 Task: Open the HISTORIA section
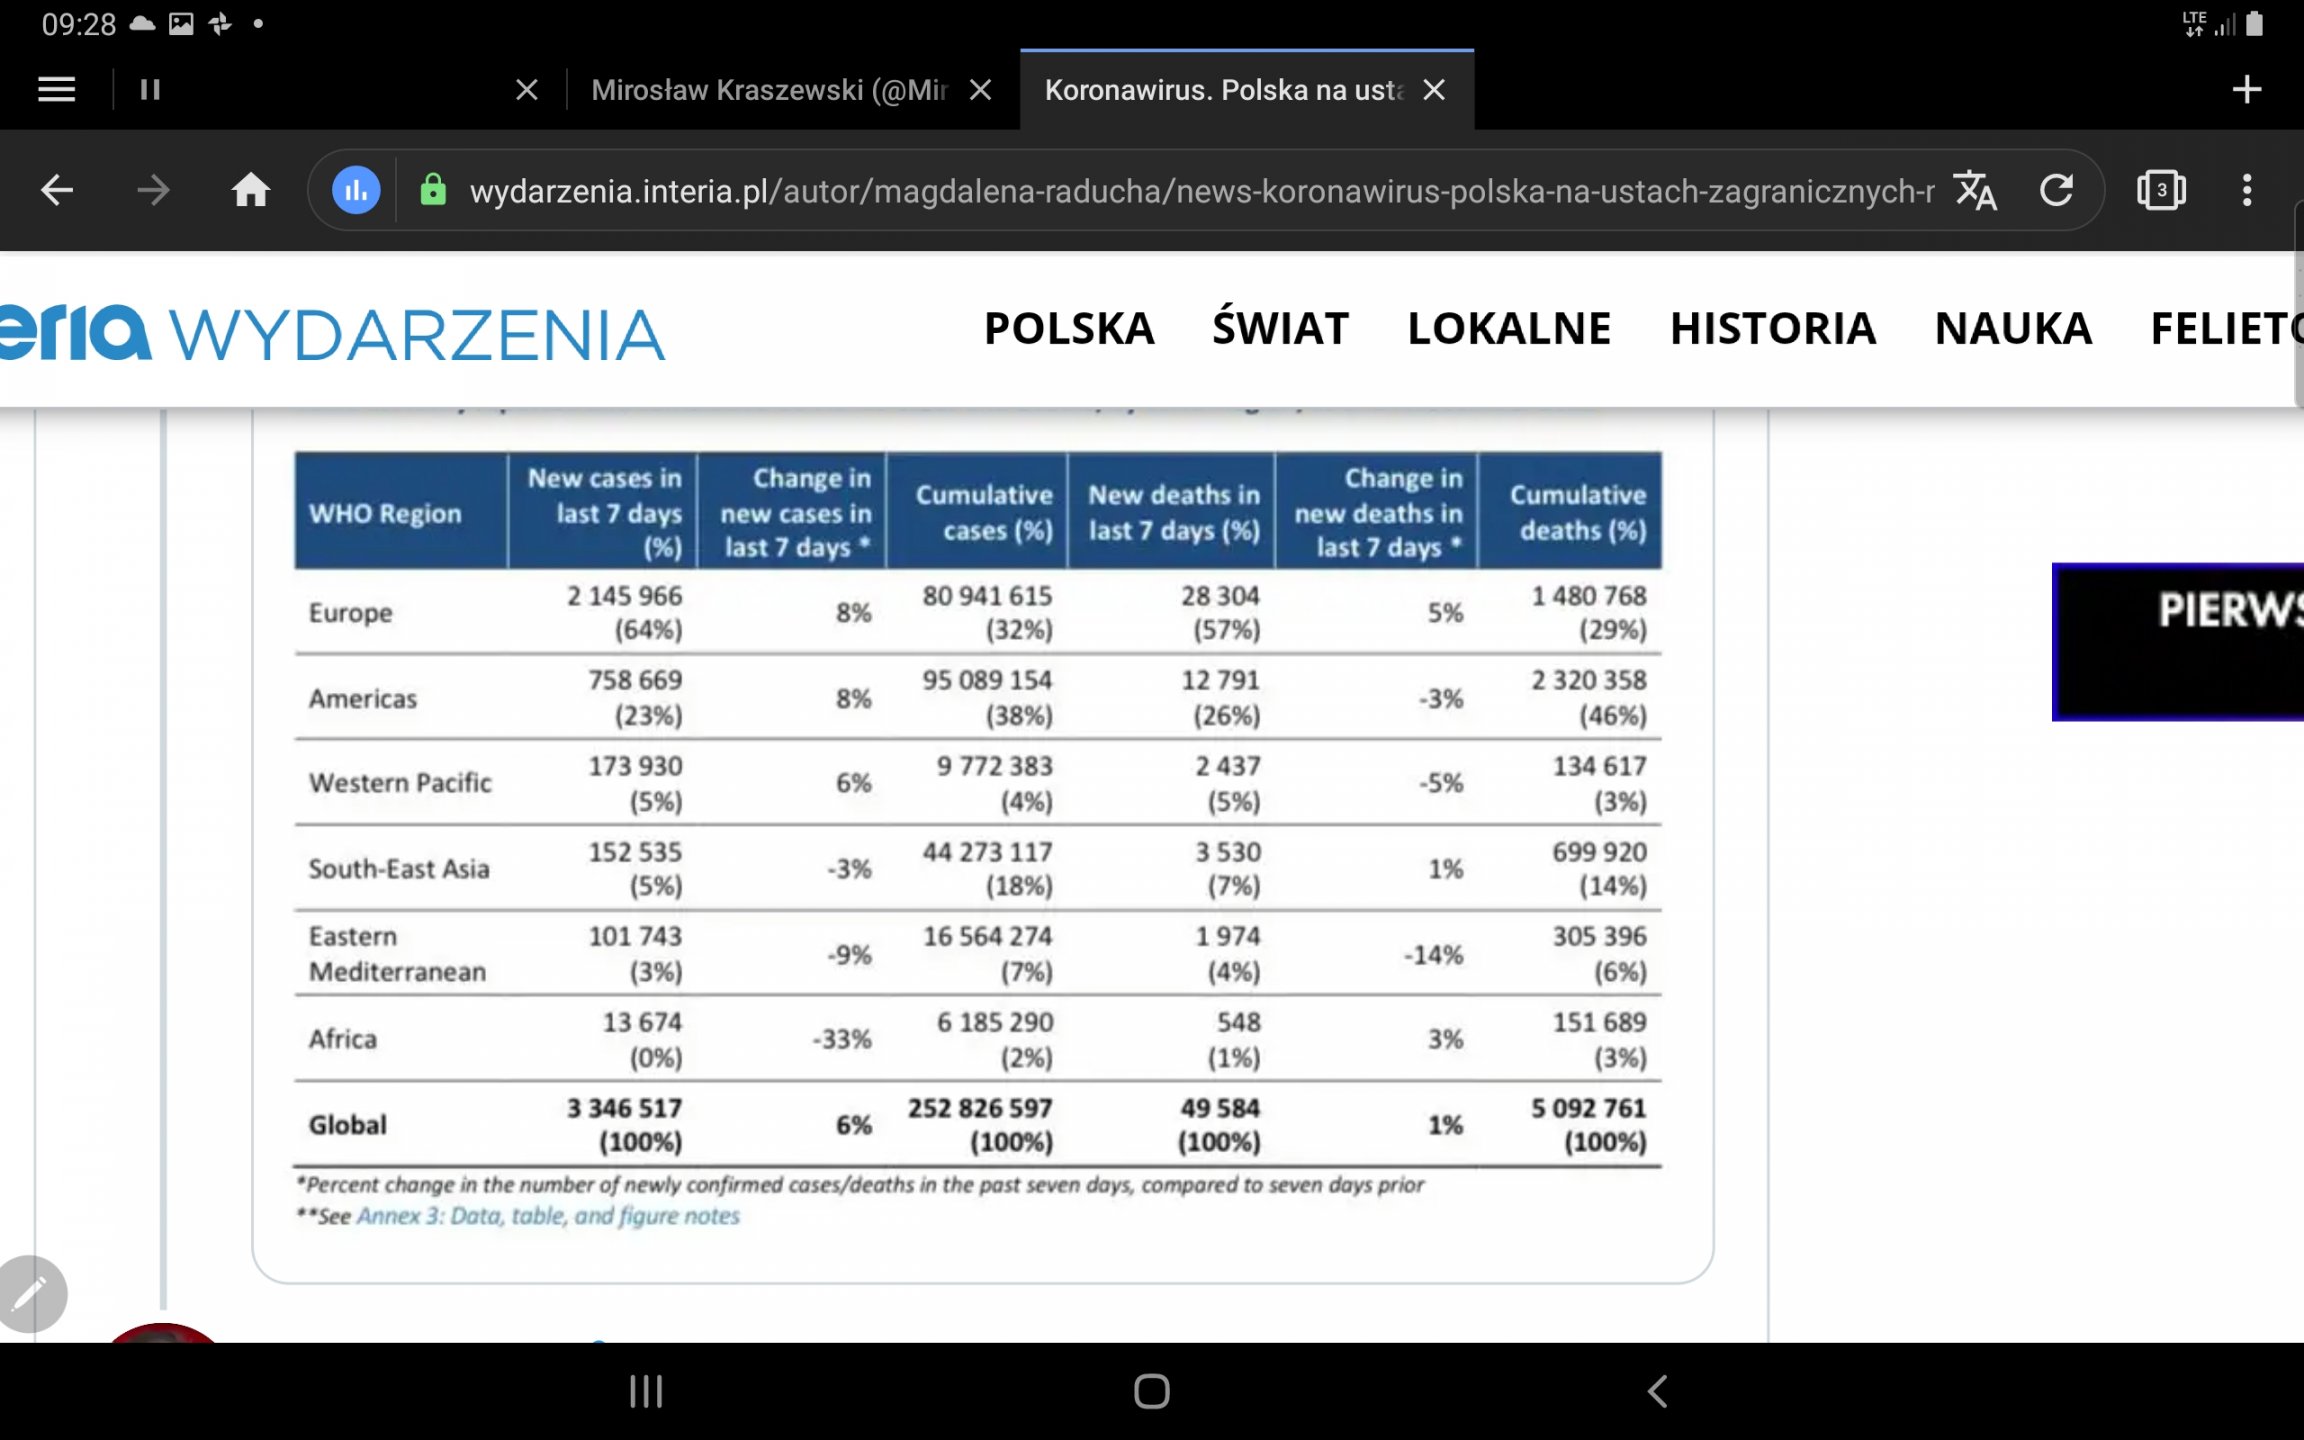click(1772, 329)
